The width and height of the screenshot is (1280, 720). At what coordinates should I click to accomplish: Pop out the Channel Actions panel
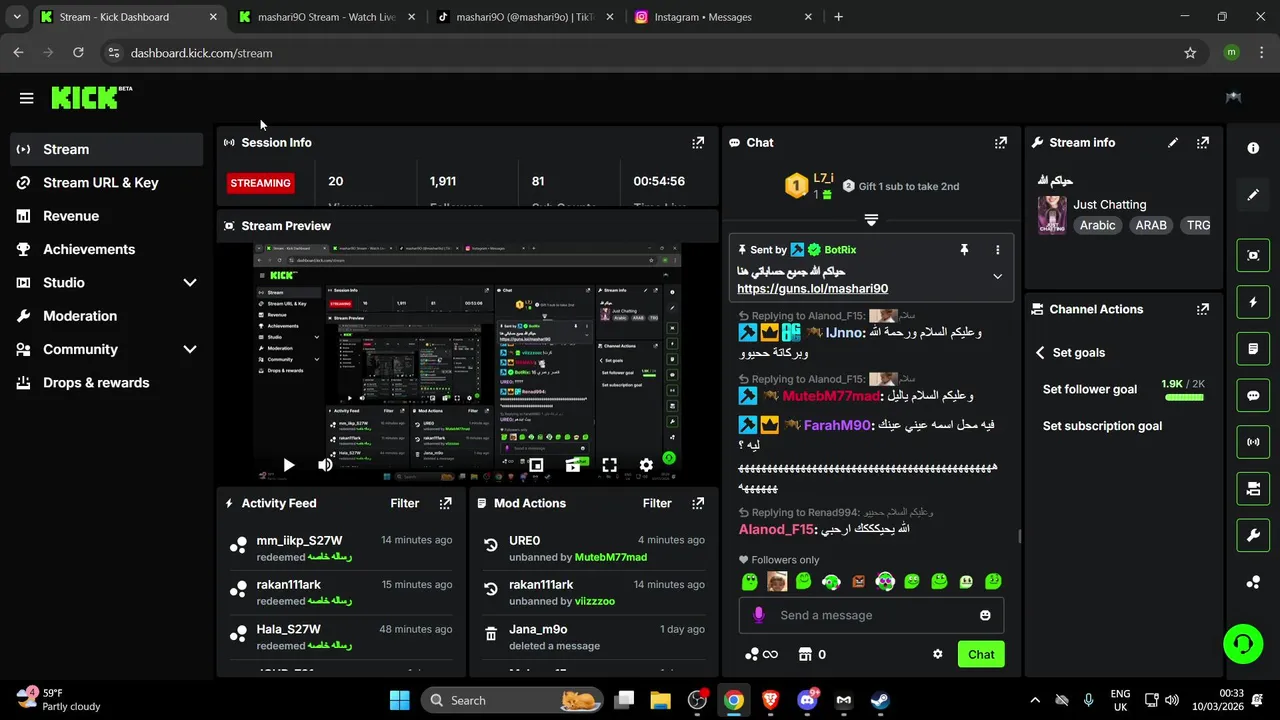[1203, 309]
